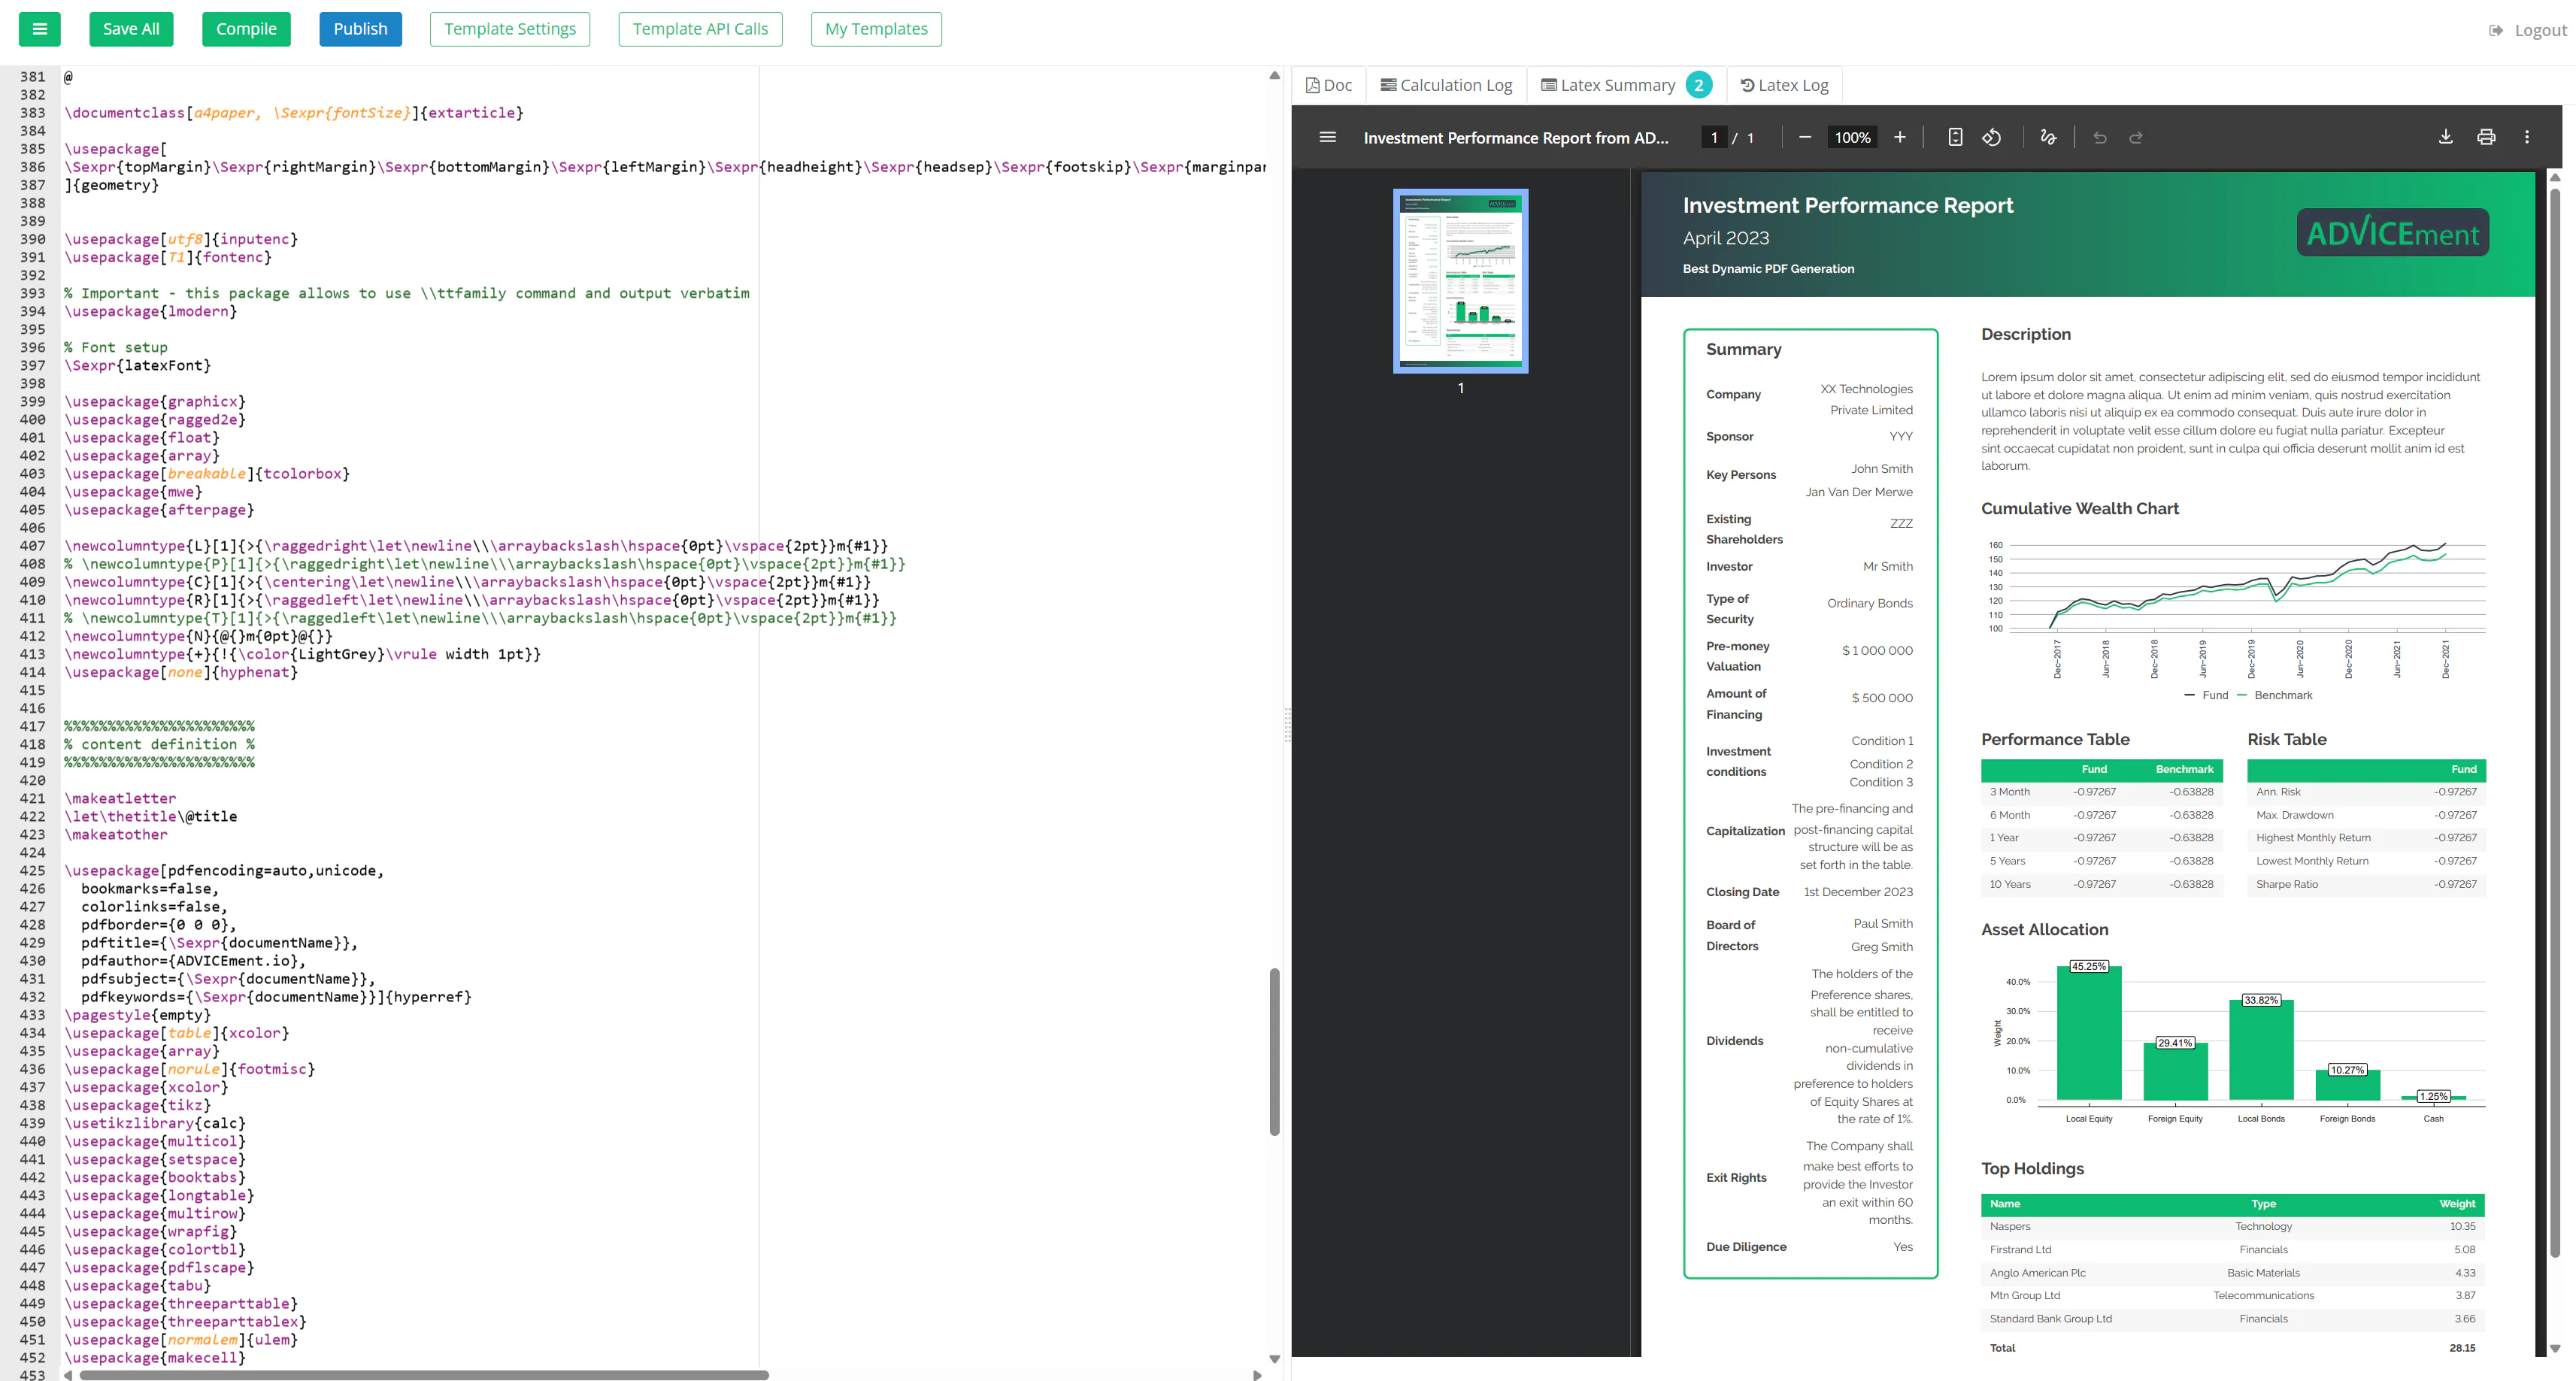Click the editor horizontal scroll right arrow

(x=1257, y=1375)
